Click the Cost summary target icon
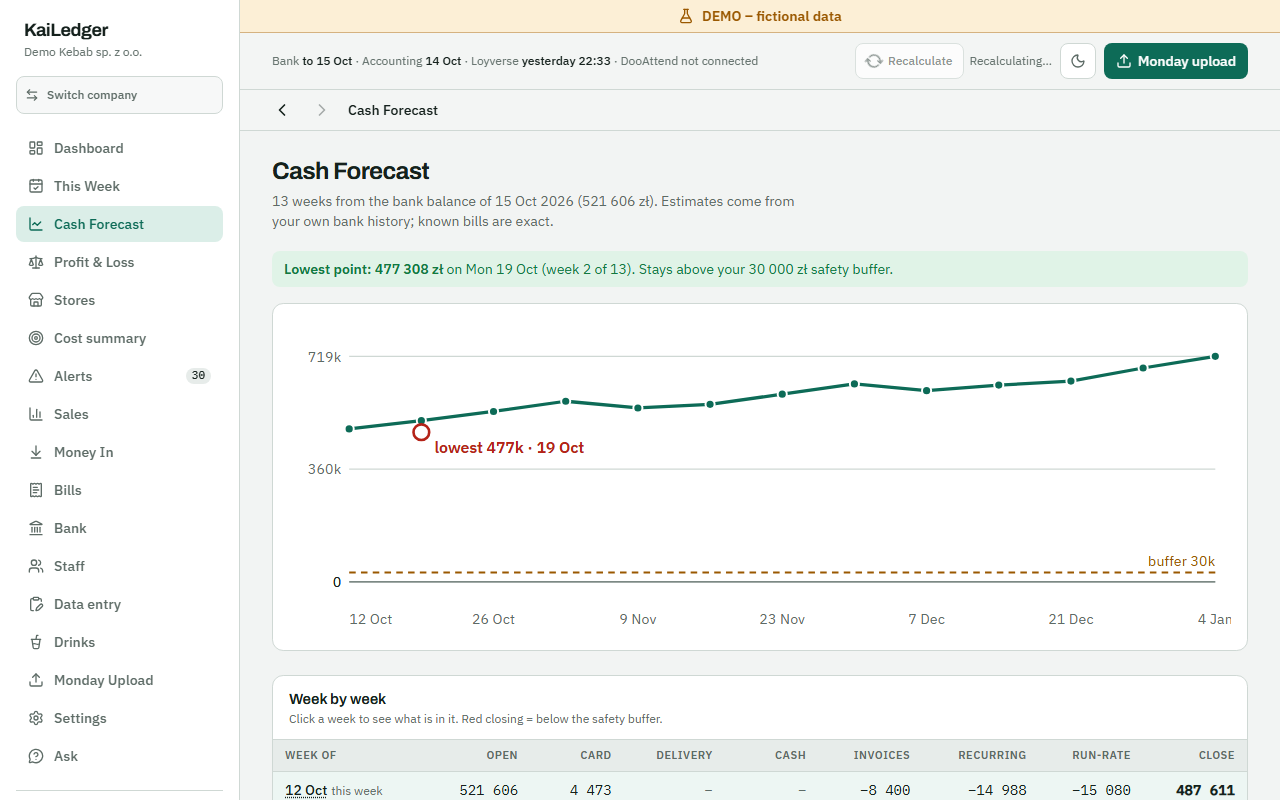This screenshot has height=800, width=1280. tap(36, 338)
